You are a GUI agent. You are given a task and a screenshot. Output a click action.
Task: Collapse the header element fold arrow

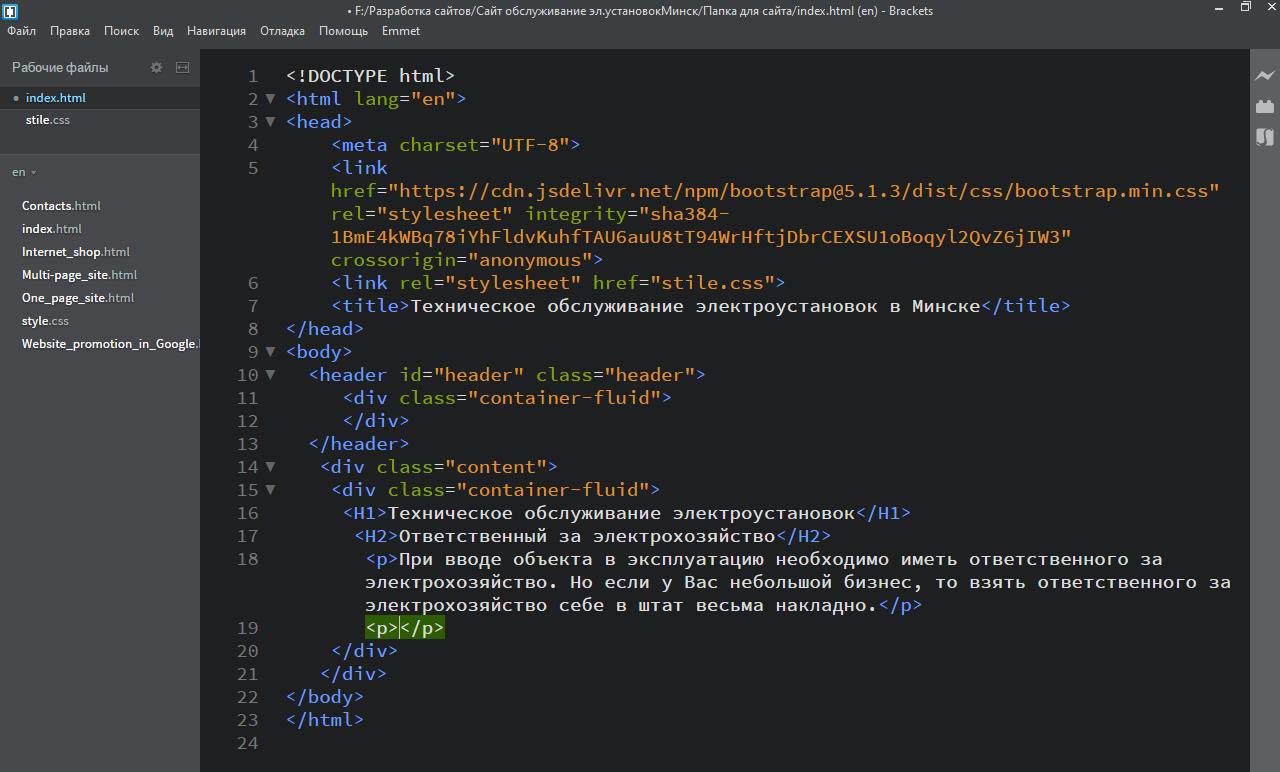pyautogui.click(x=270, y=375)
